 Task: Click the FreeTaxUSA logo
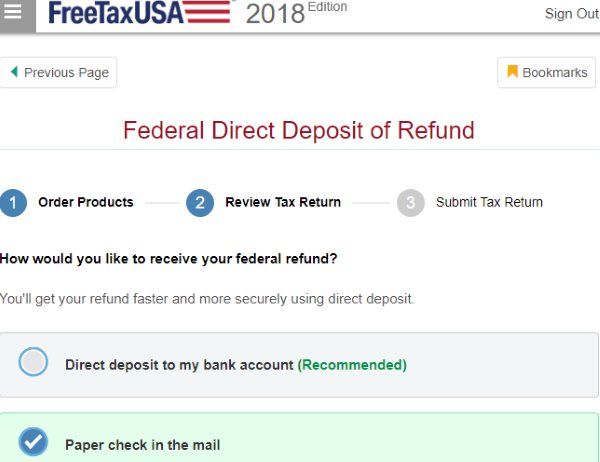137,13
